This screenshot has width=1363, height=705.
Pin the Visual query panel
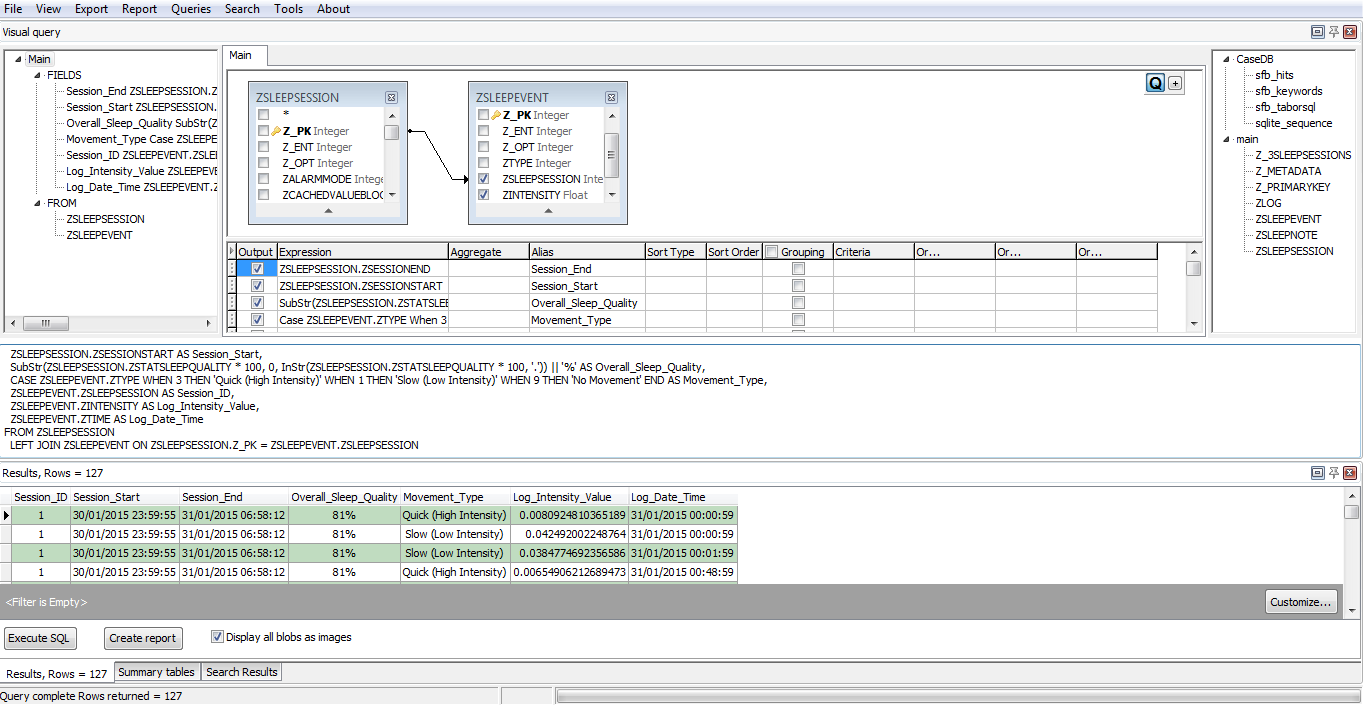[x=1333, y=32]
